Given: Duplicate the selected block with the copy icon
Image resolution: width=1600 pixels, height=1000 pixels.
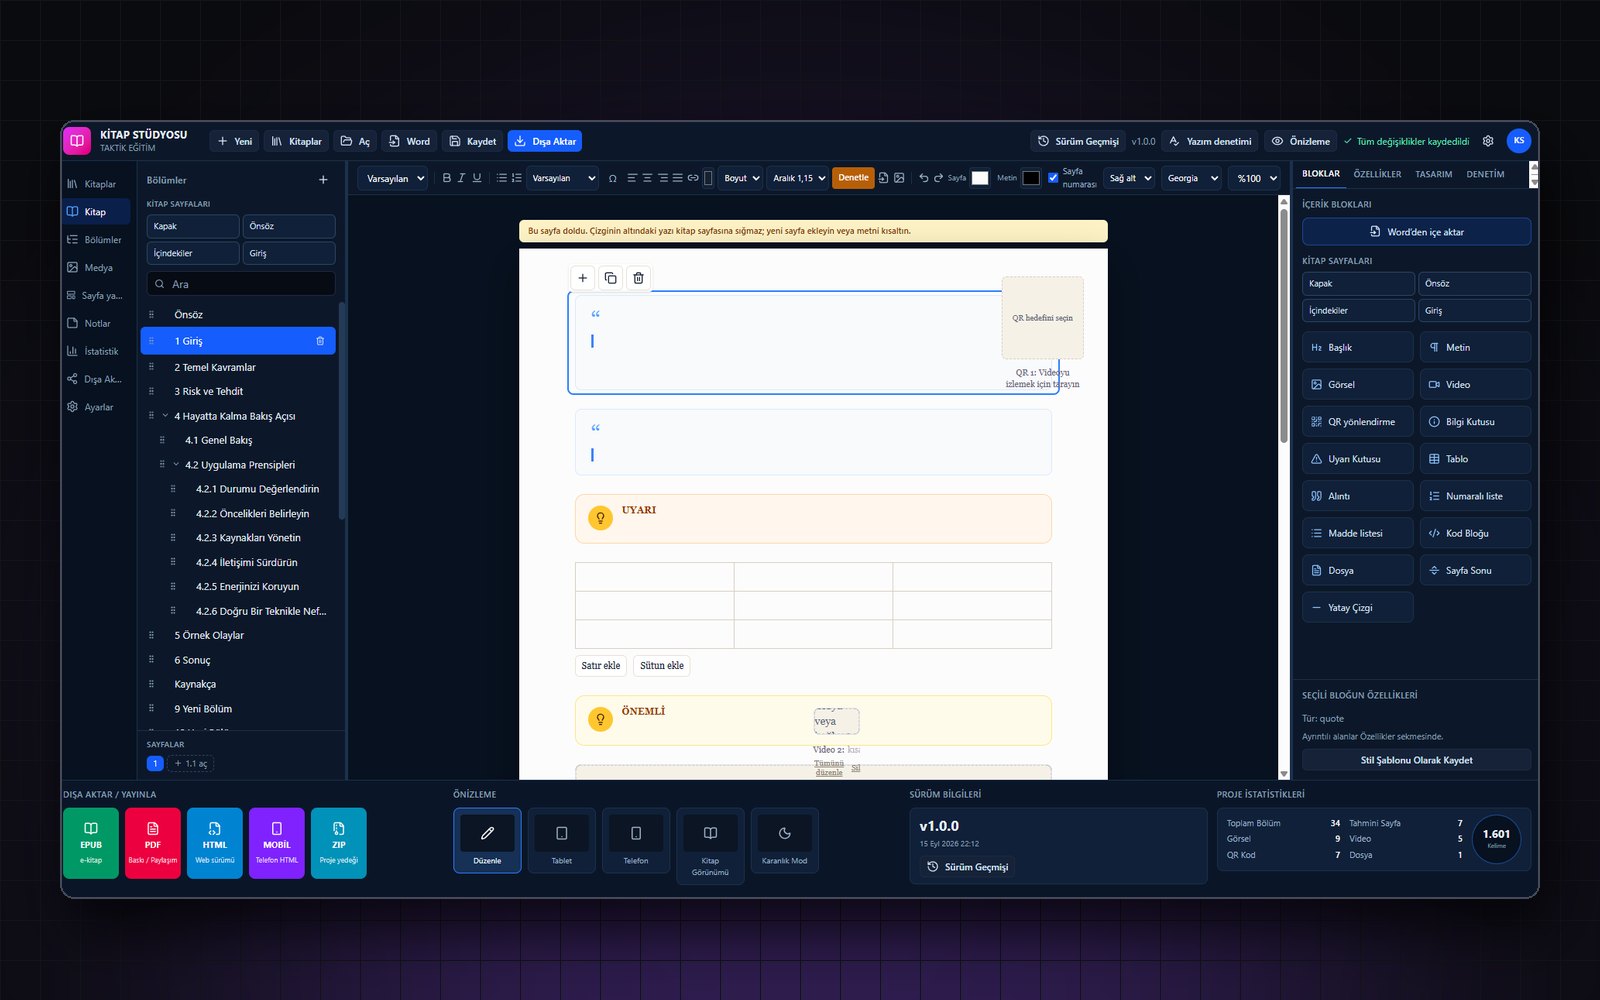Looking at the screenshot, I should coord(610,278).
